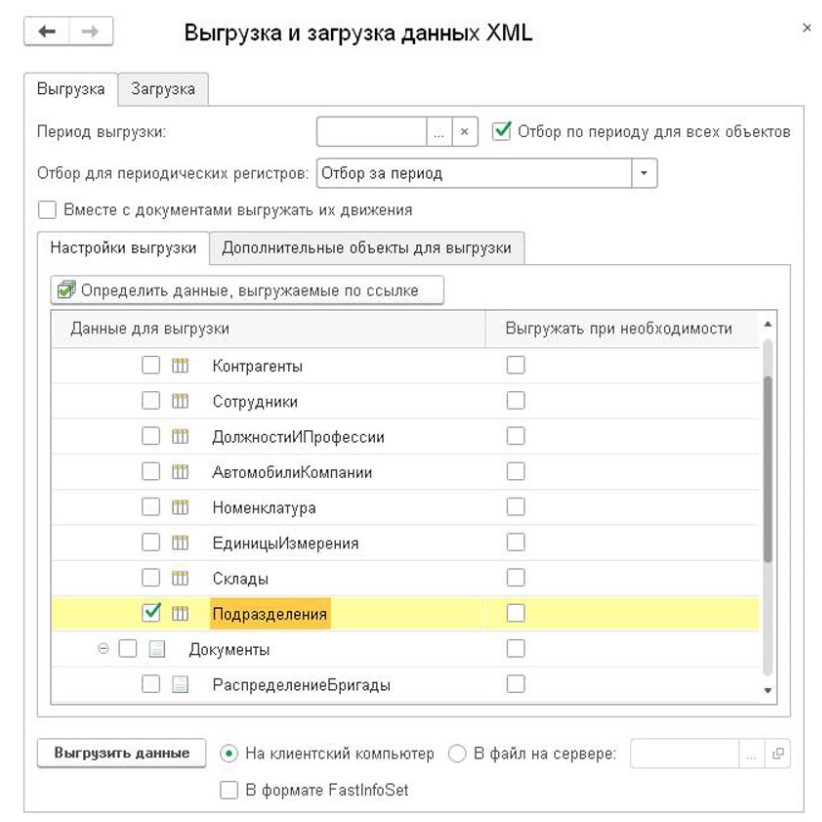Click the document icon beside РаспределениеБригады
822x822 pixels.
coord(180,685)
